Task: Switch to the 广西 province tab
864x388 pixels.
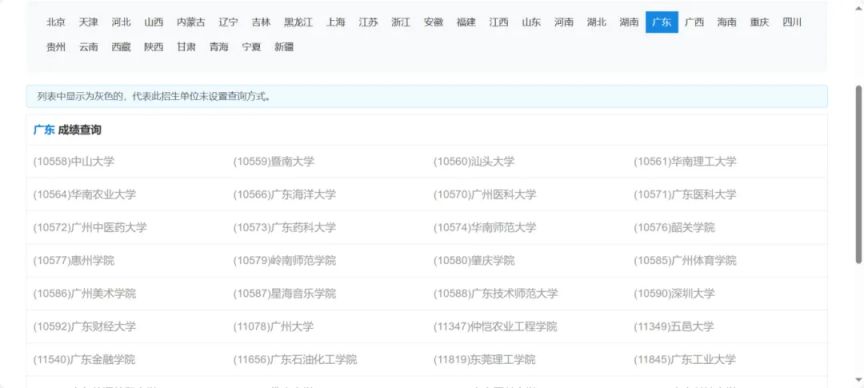Action: [x=694, y=22]
